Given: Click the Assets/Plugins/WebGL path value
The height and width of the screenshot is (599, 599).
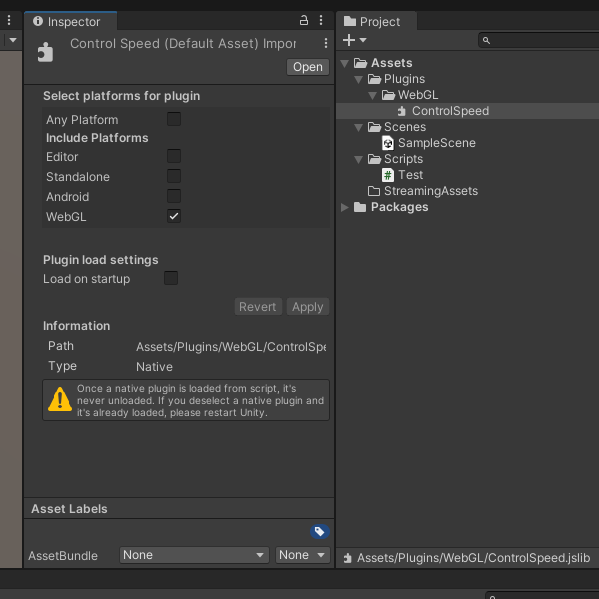Looking at the screenshot, I should (231, 347).
